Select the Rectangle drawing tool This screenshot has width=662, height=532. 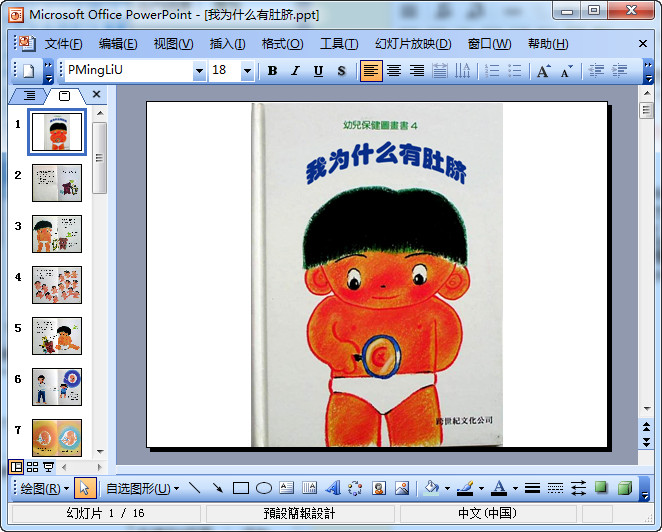coord(241,489)
